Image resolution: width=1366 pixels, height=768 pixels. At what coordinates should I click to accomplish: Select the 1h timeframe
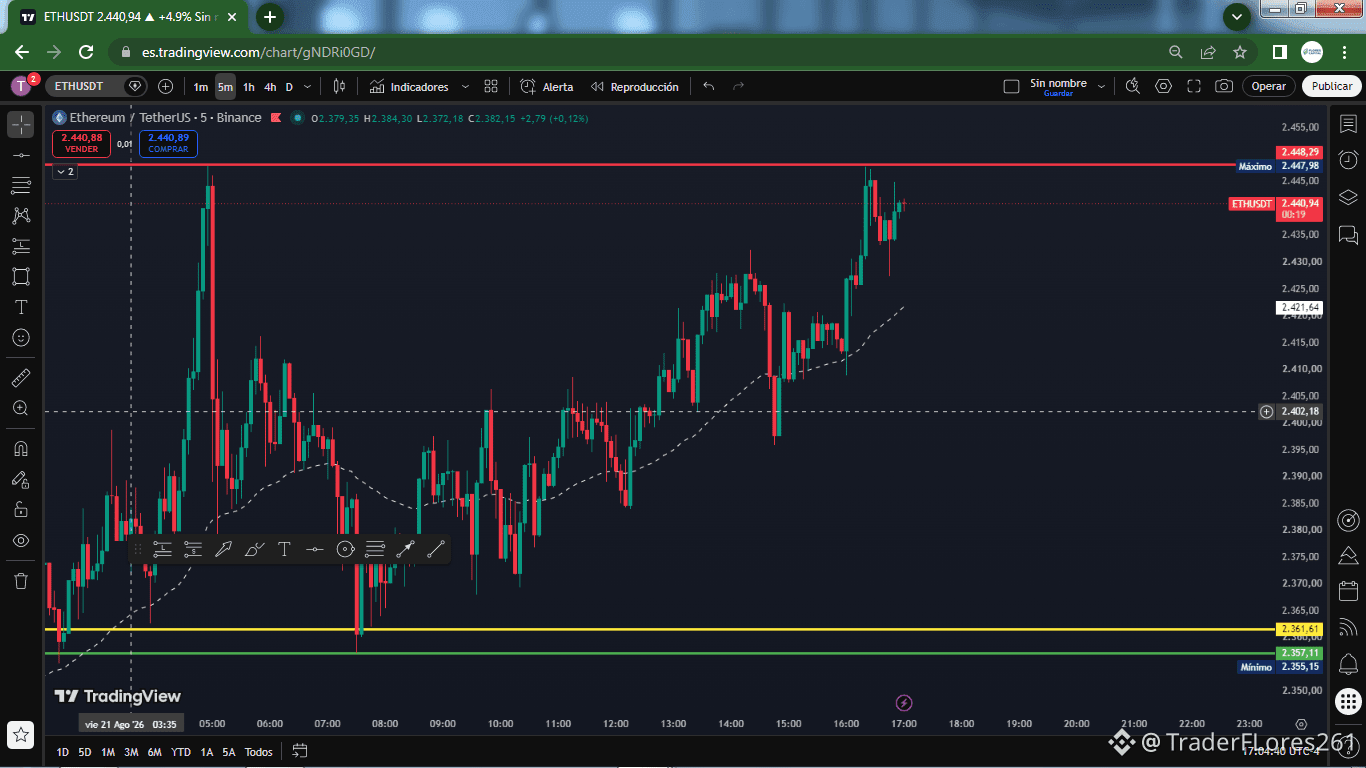(249, 87)
